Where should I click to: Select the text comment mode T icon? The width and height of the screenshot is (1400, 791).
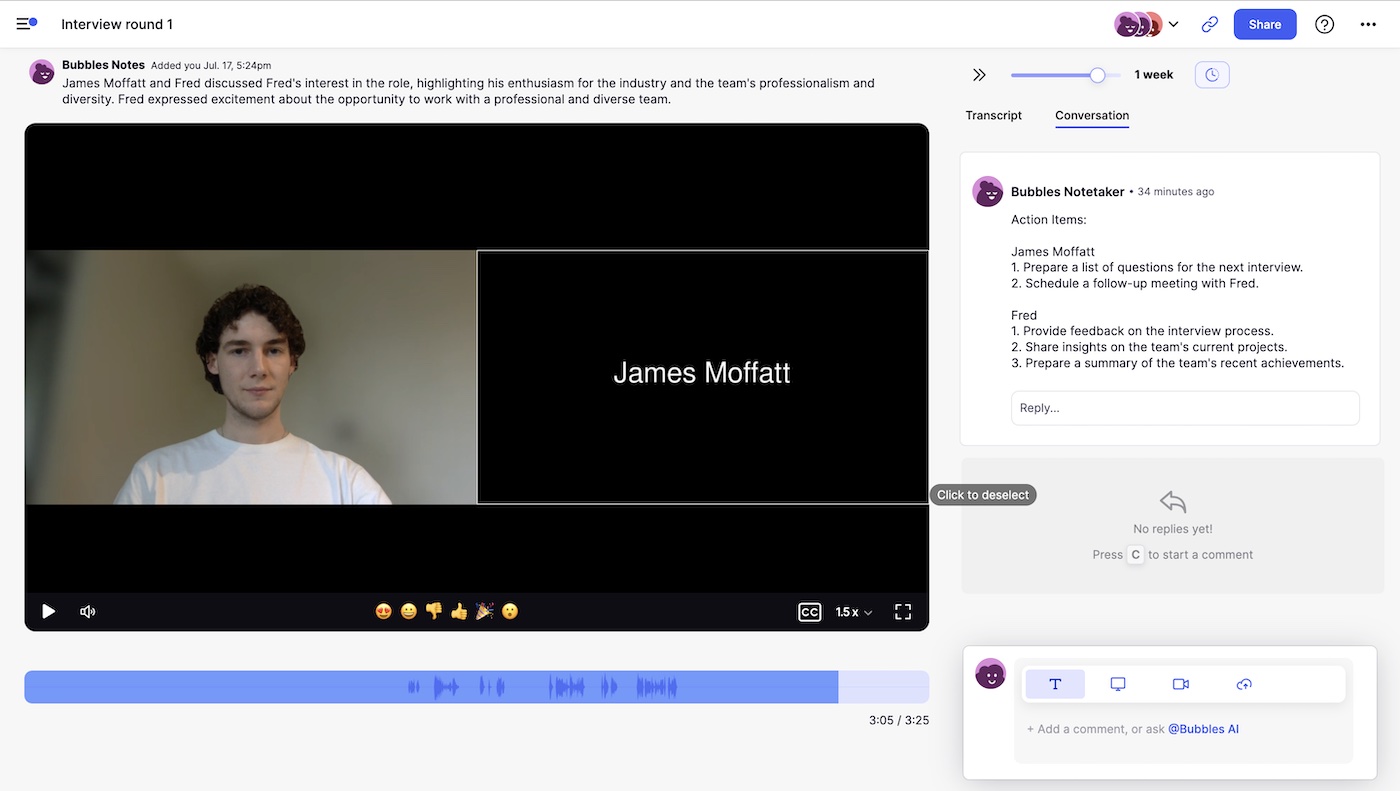[x=1055, y=684]
